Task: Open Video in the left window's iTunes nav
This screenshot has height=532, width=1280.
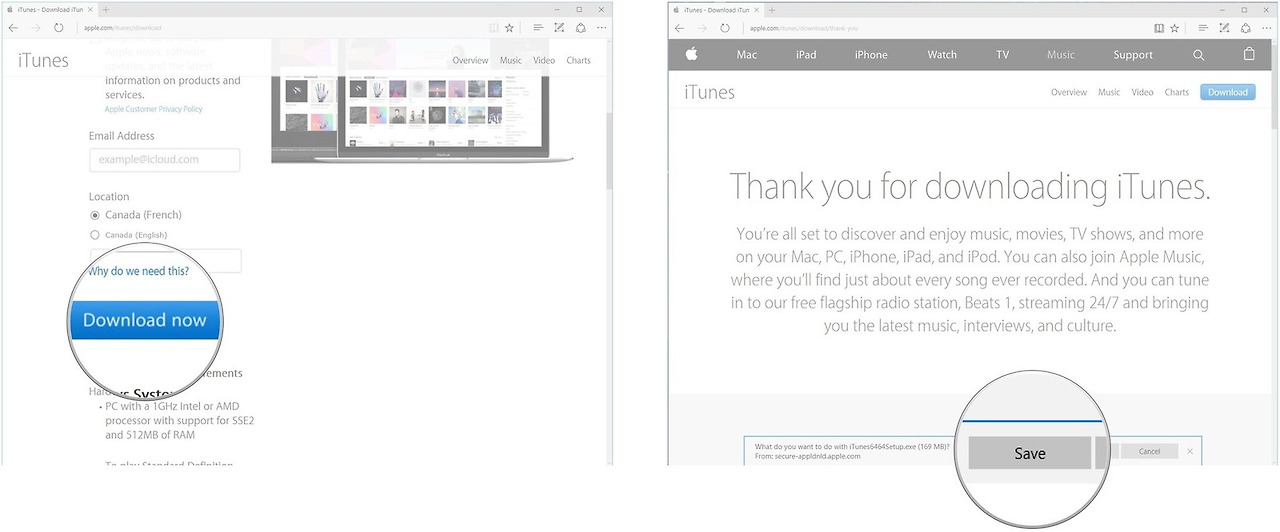Action: (x=544, y=60)
